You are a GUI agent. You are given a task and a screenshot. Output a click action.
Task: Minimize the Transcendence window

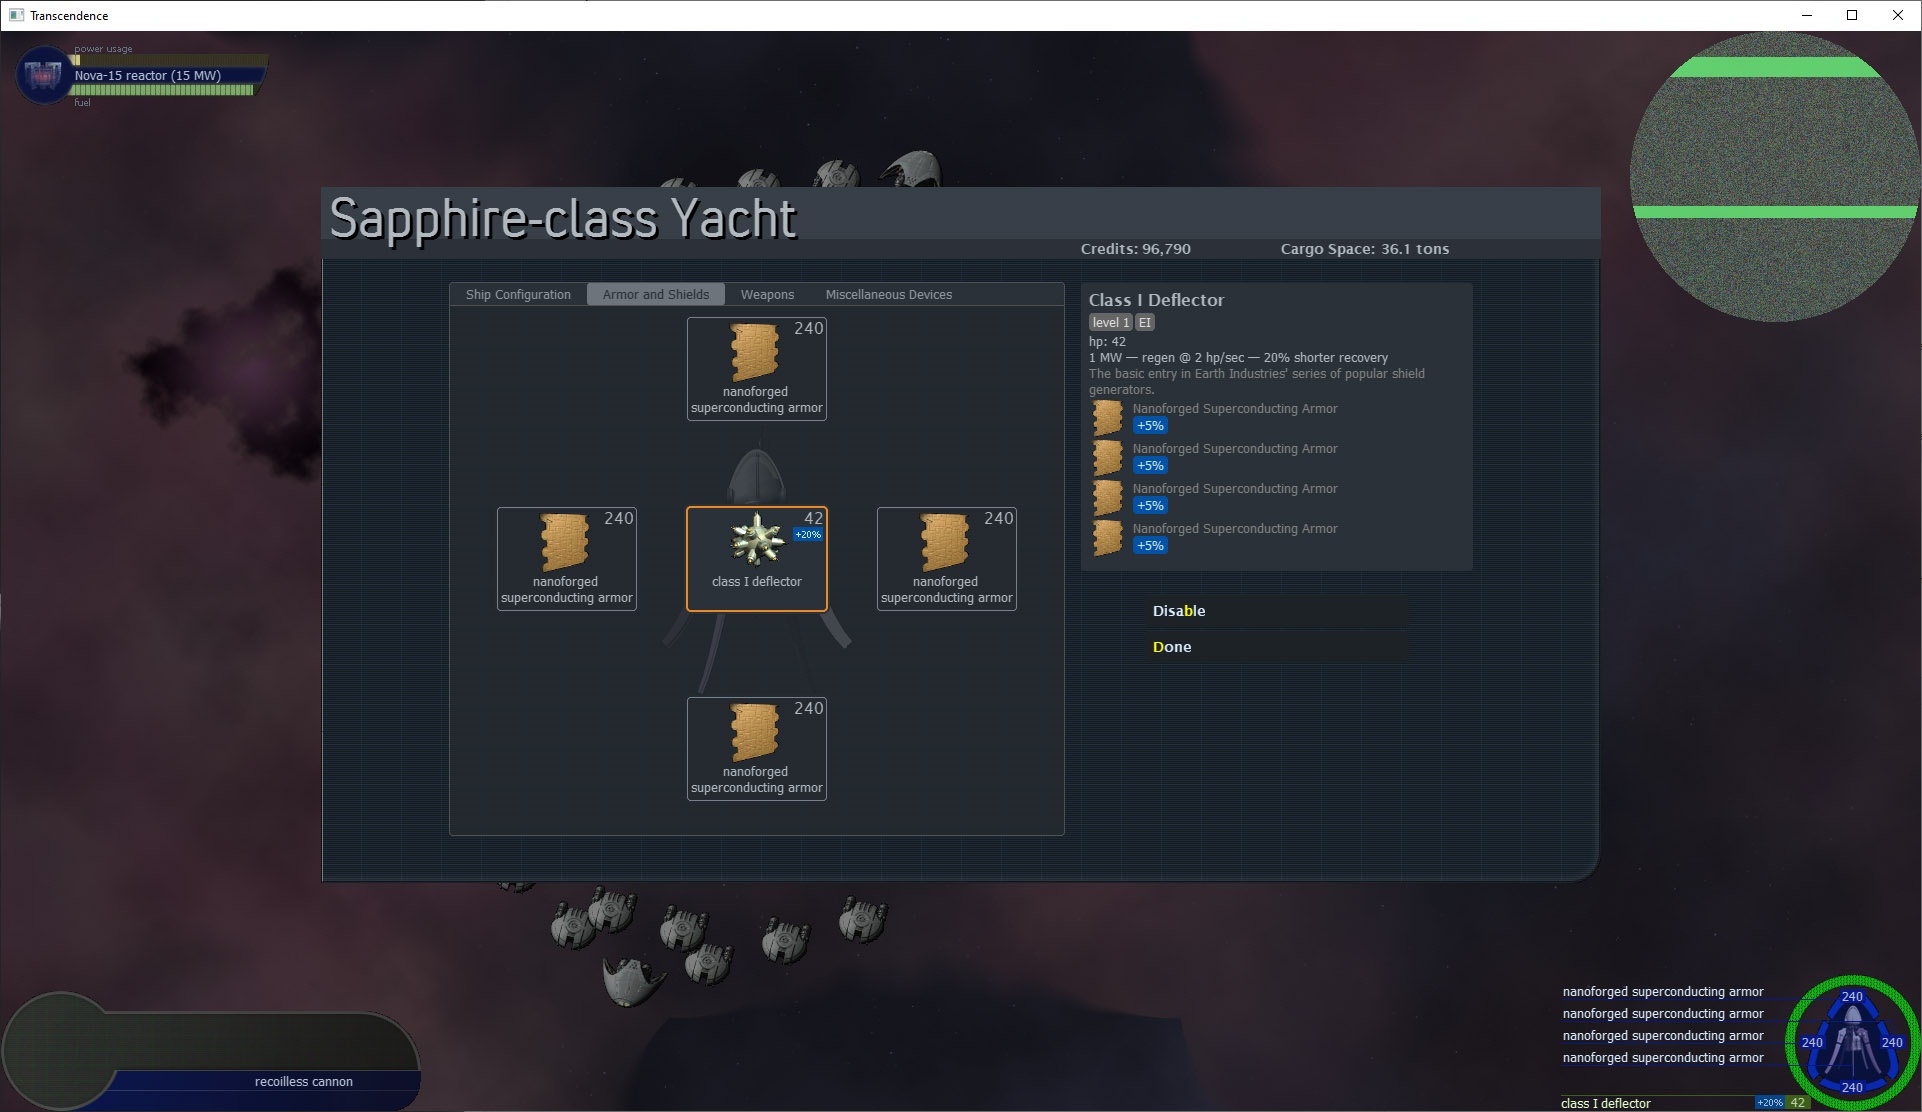click(x=1807, y=15)
